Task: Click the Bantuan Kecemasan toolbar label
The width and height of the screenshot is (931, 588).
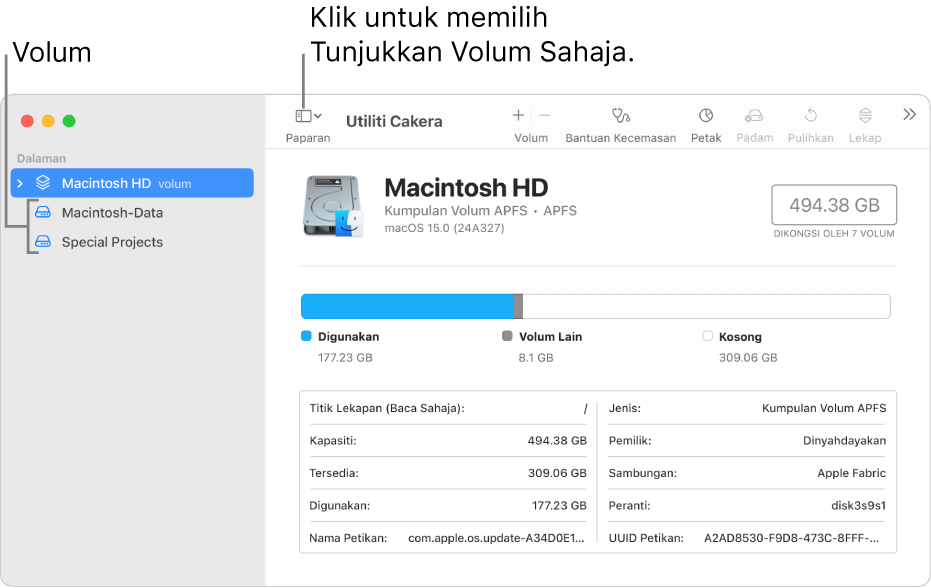Action: [620, 138]
